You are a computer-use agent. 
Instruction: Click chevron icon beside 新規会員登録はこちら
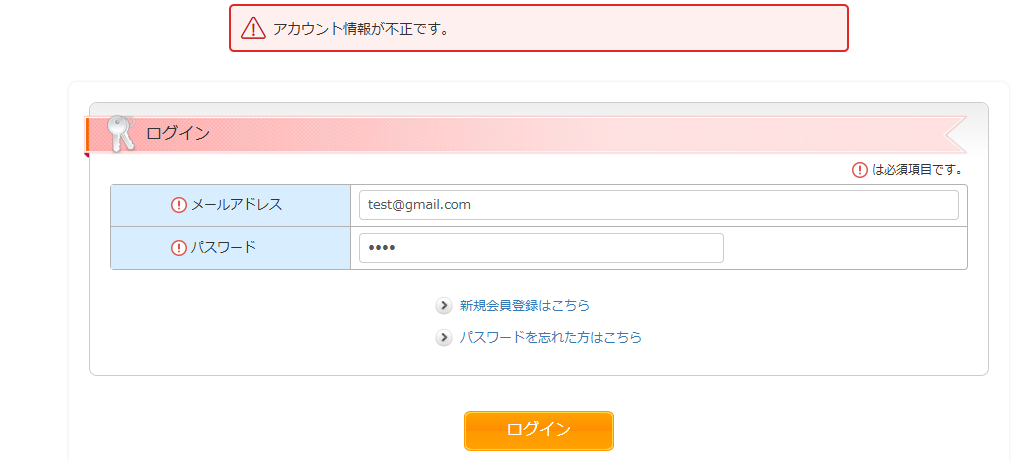click(x=444, y=305)
